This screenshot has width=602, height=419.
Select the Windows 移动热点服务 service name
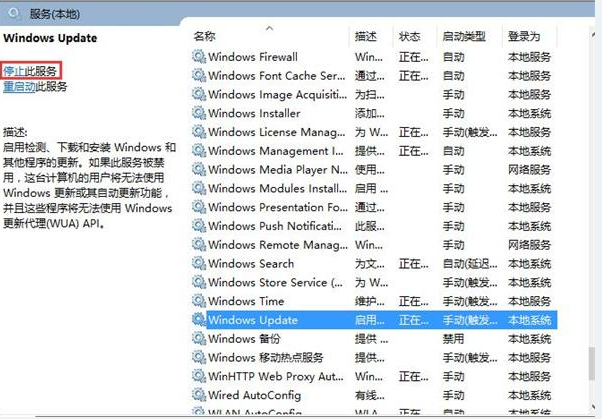coord(266,358)
